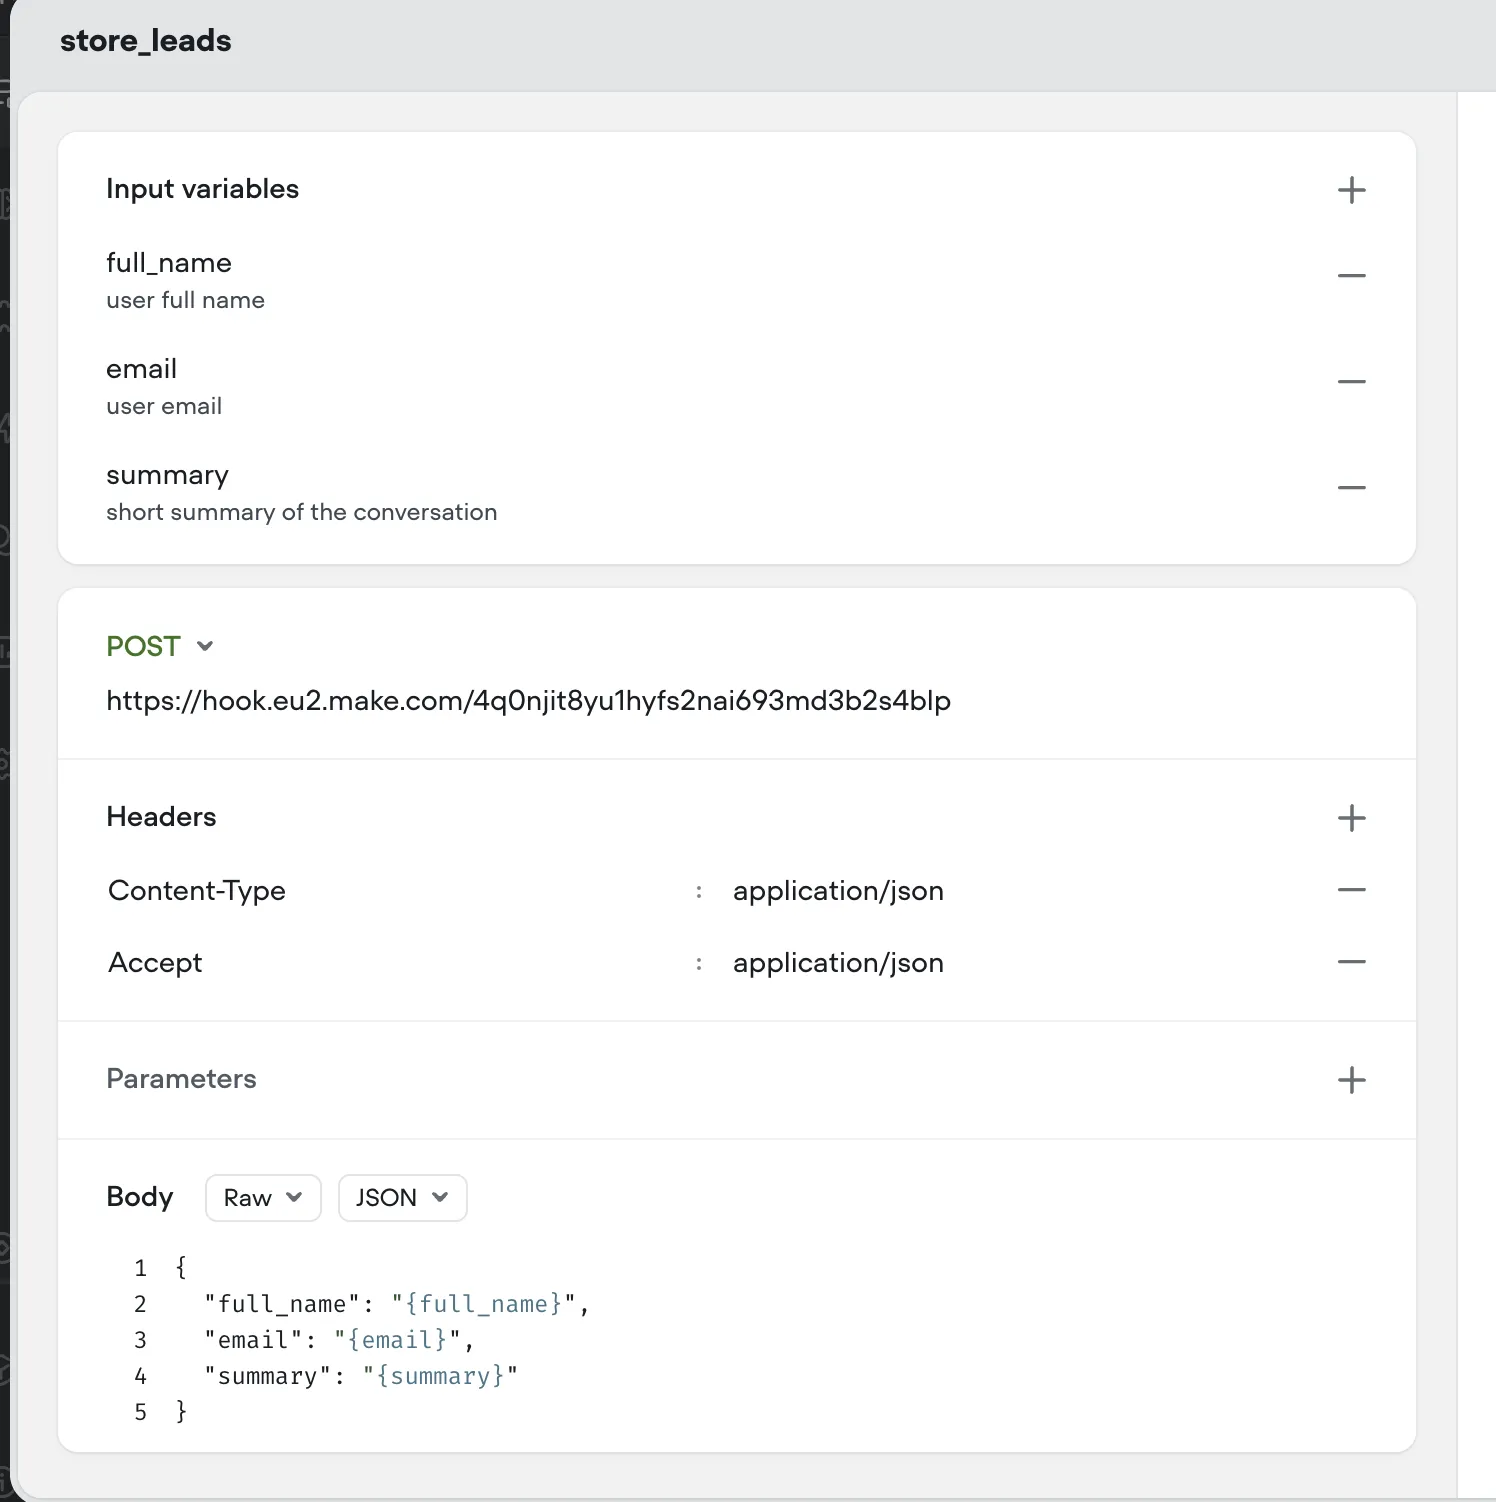1496x1502 pixels.
Task: Click the full_name variable name
Action: [x=169, y=263]
